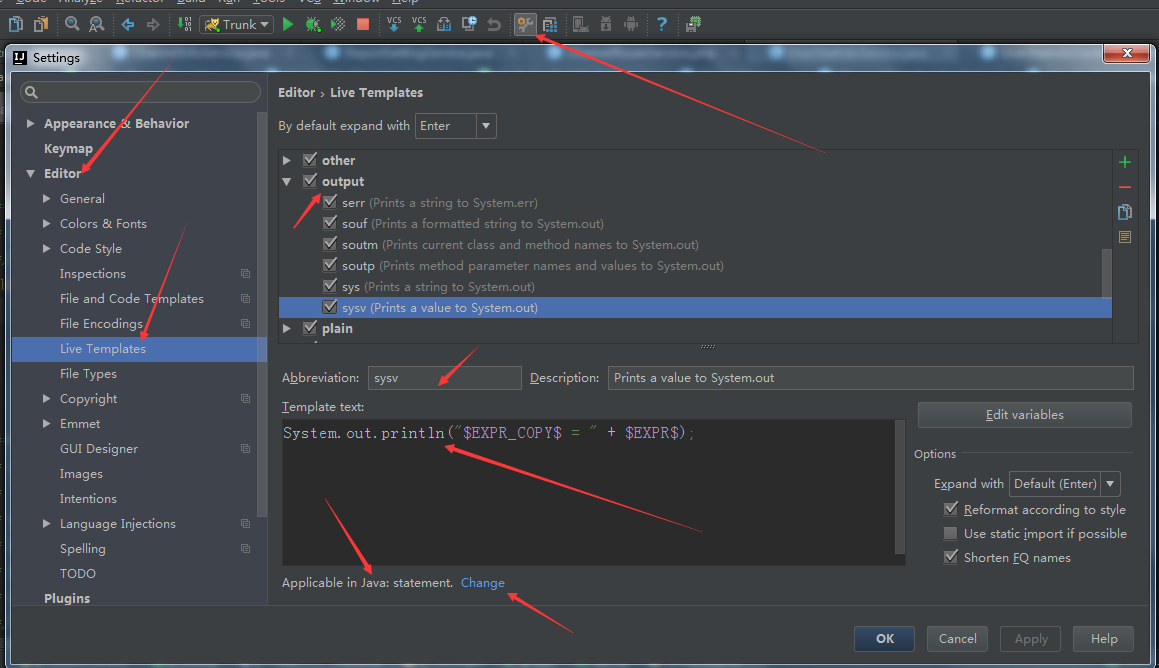Click the Edit variables button
Screen dimensions: 1159x668
[1024, 414]
